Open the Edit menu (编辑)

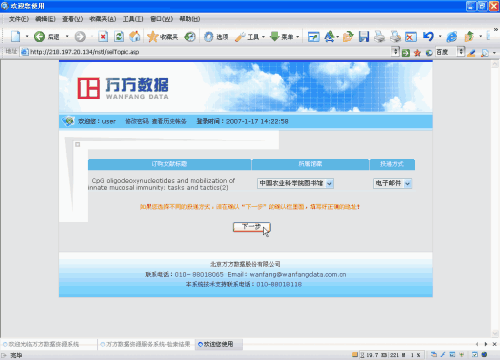tap(45, 19)
